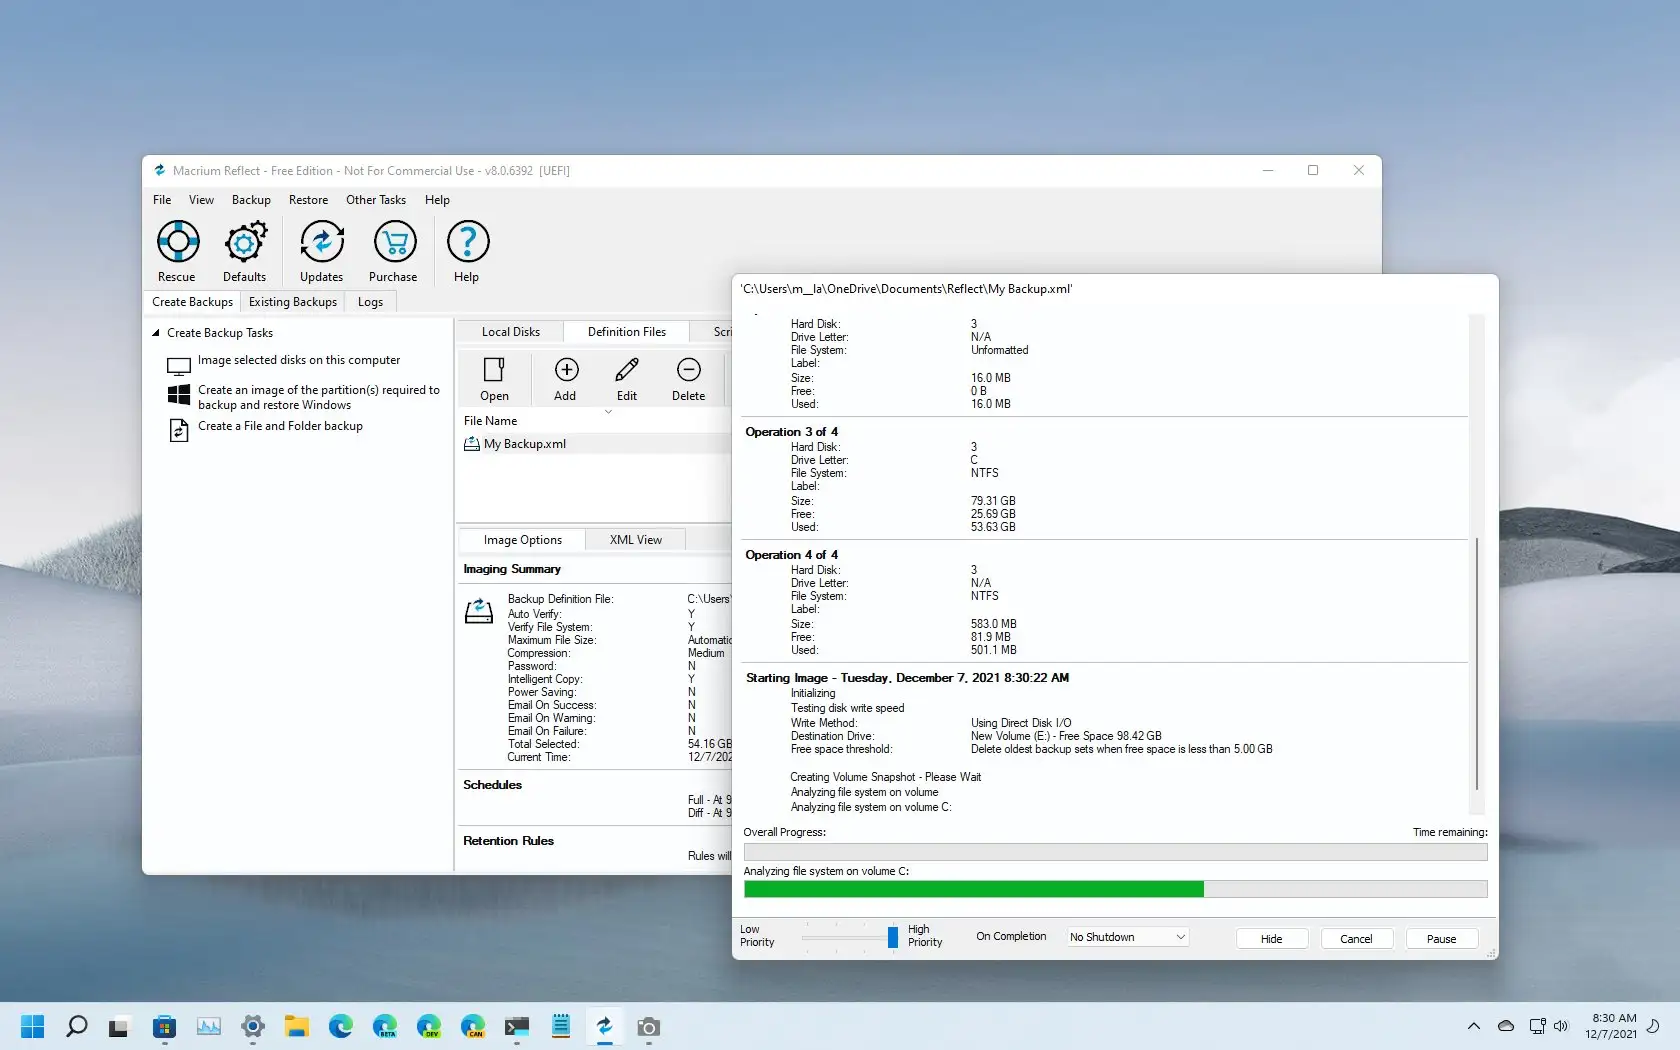
Task: Click the Operation 4 of 4 heading
Action: point(792,555)
